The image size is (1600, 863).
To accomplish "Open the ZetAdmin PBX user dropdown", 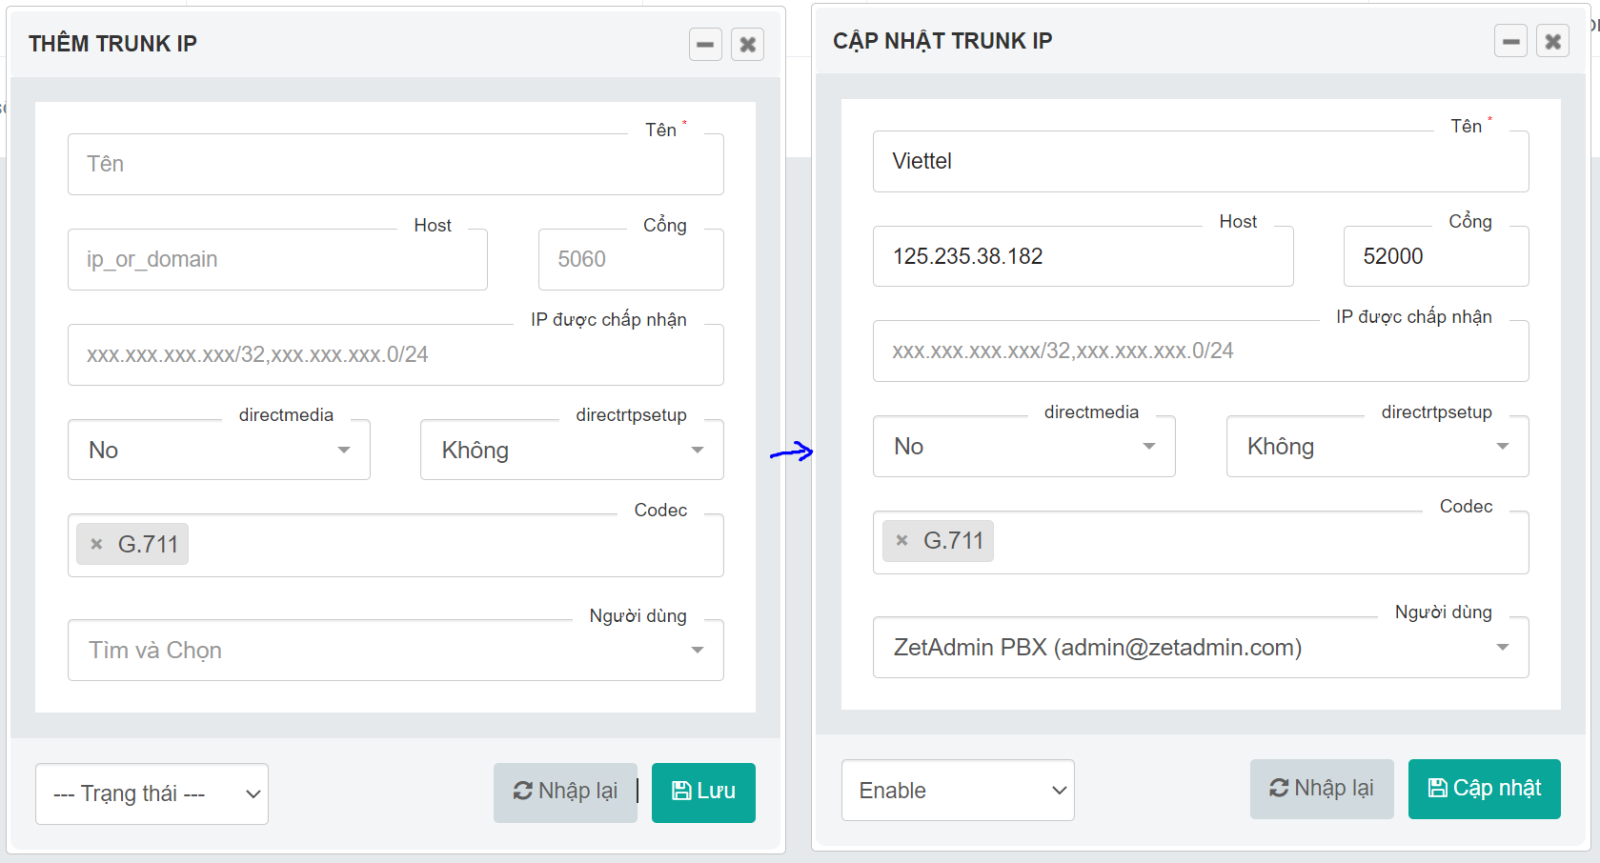I will [x=1200, y=647].
